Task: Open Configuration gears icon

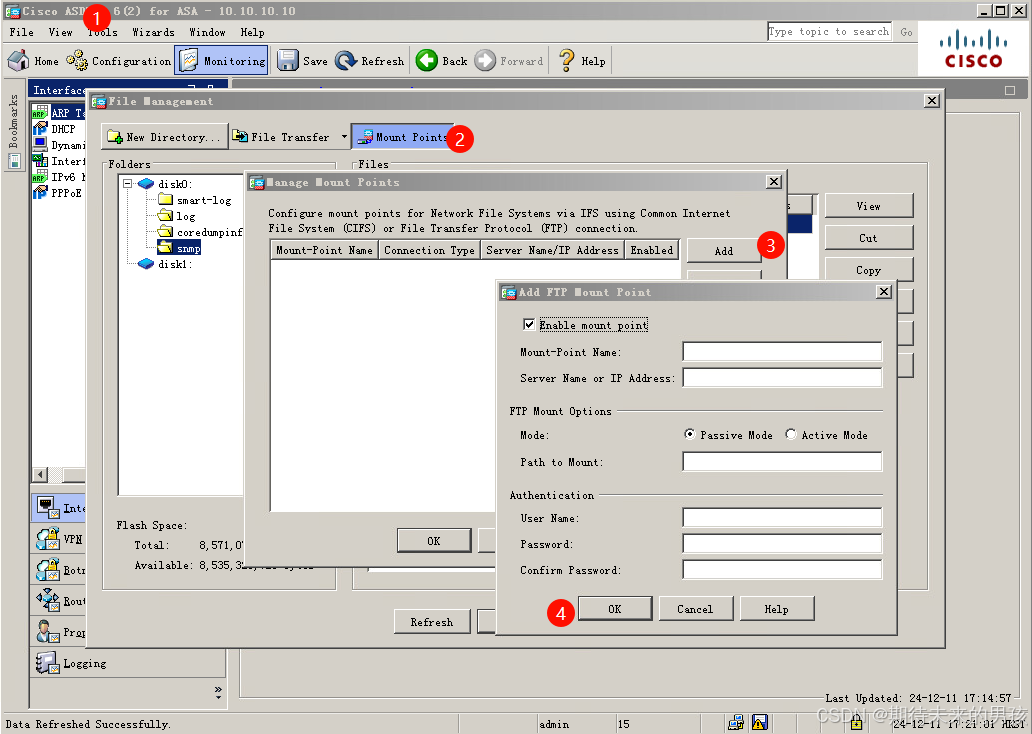Action: (x=77, y=61)
